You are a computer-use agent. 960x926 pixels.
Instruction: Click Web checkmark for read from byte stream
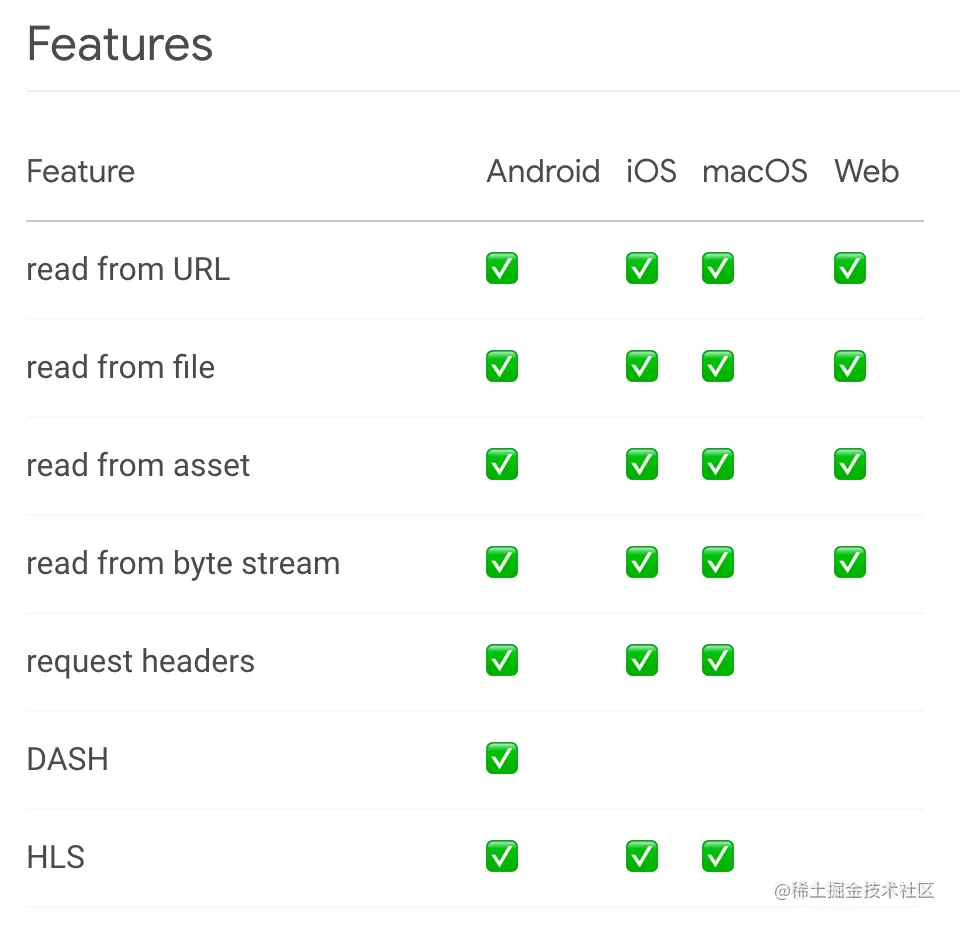(849, 562)
